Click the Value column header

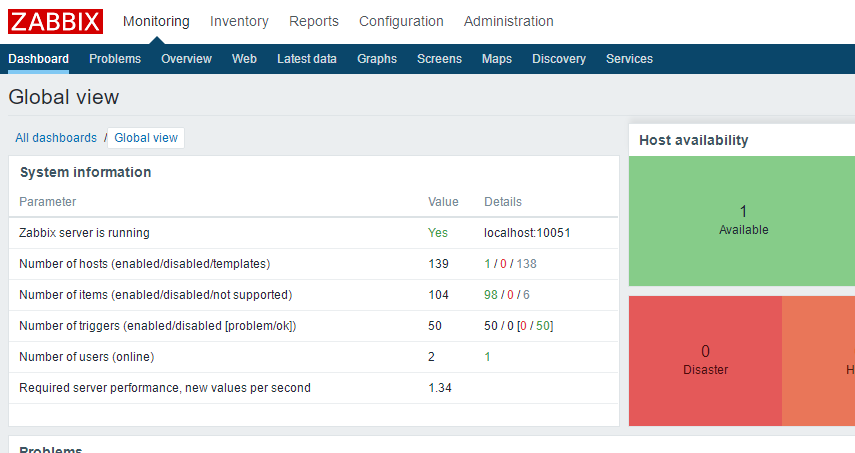[x=443, y=202]
